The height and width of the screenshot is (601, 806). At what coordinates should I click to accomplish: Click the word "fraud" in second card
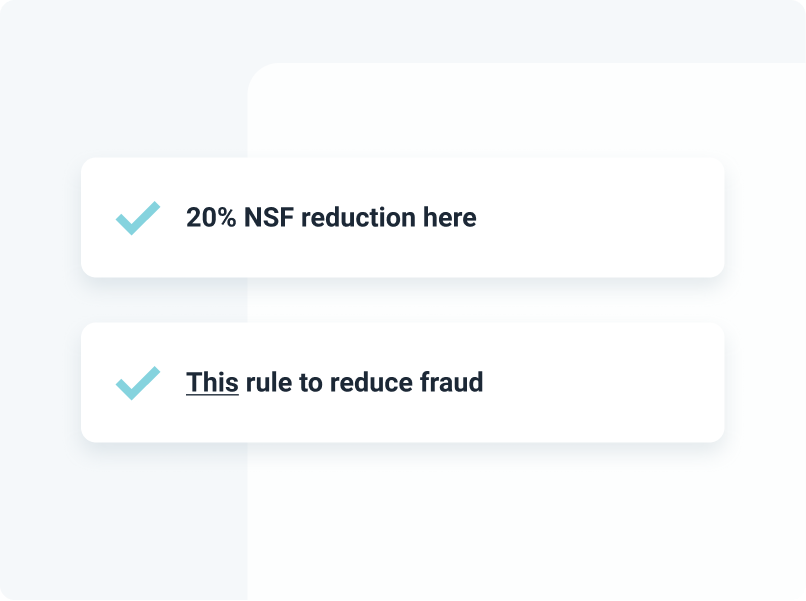tap(451, 383)
